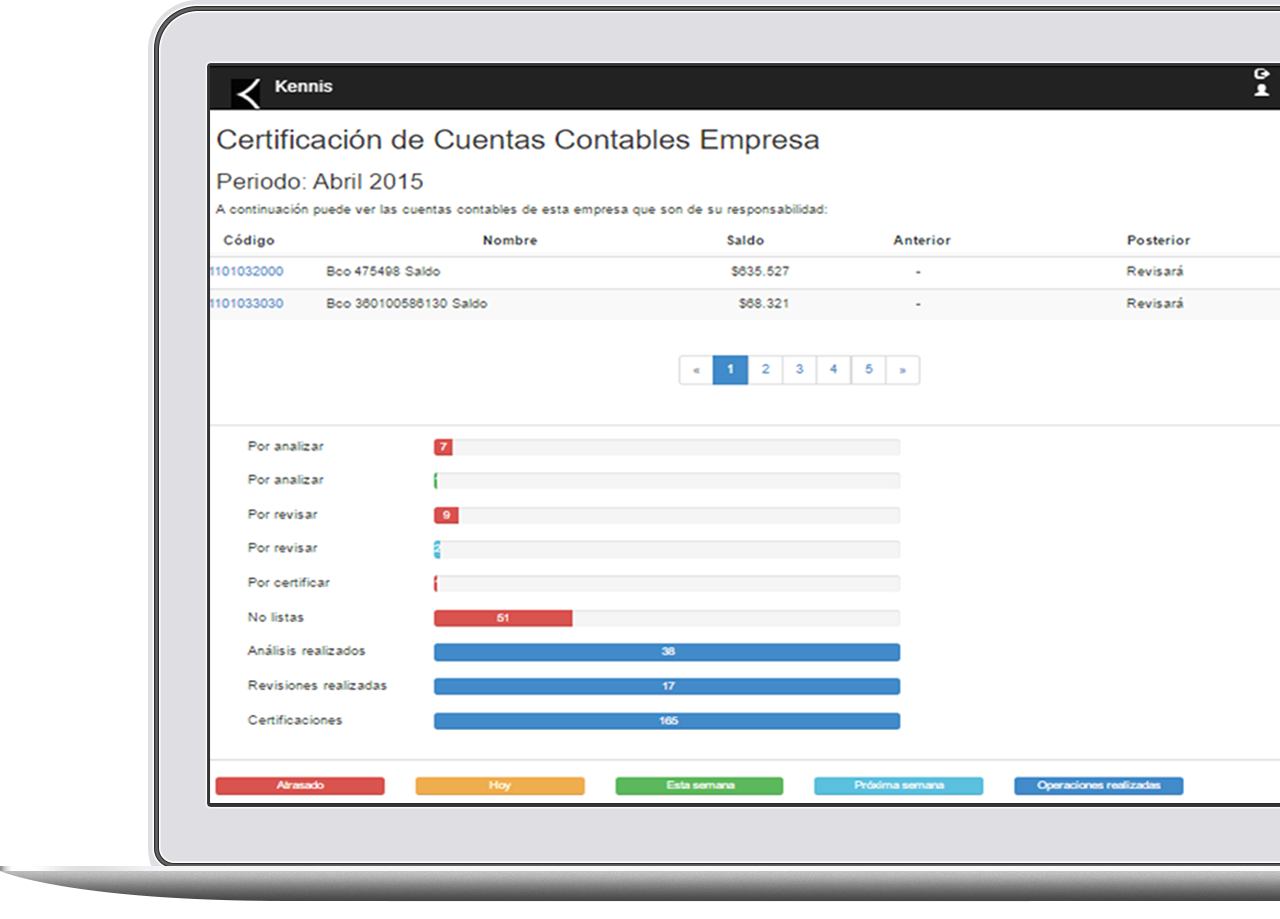Click the logout icon in header
Screen dimensions: 1280x919
point(1261,74)
